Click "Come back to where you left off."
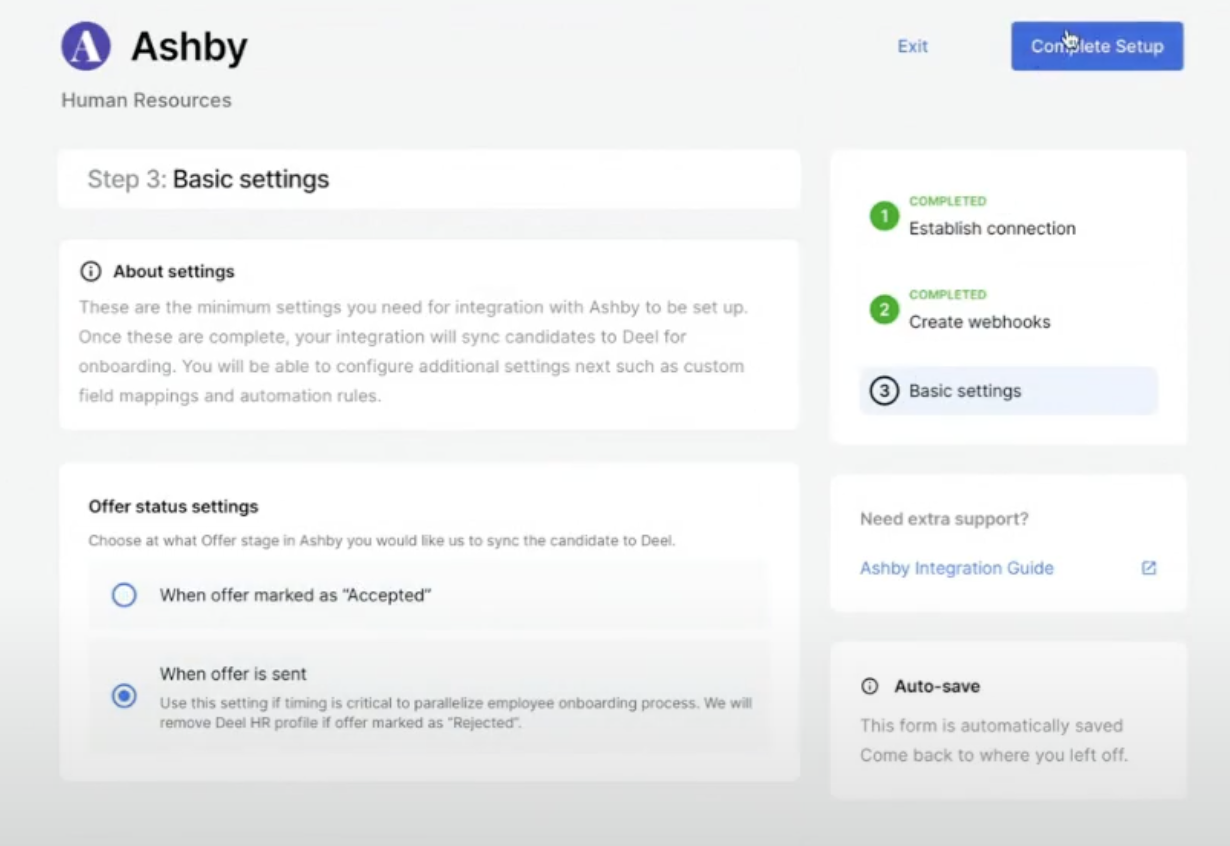The height and width of the screenshot is (846, 1230). (x=994, y=755)
